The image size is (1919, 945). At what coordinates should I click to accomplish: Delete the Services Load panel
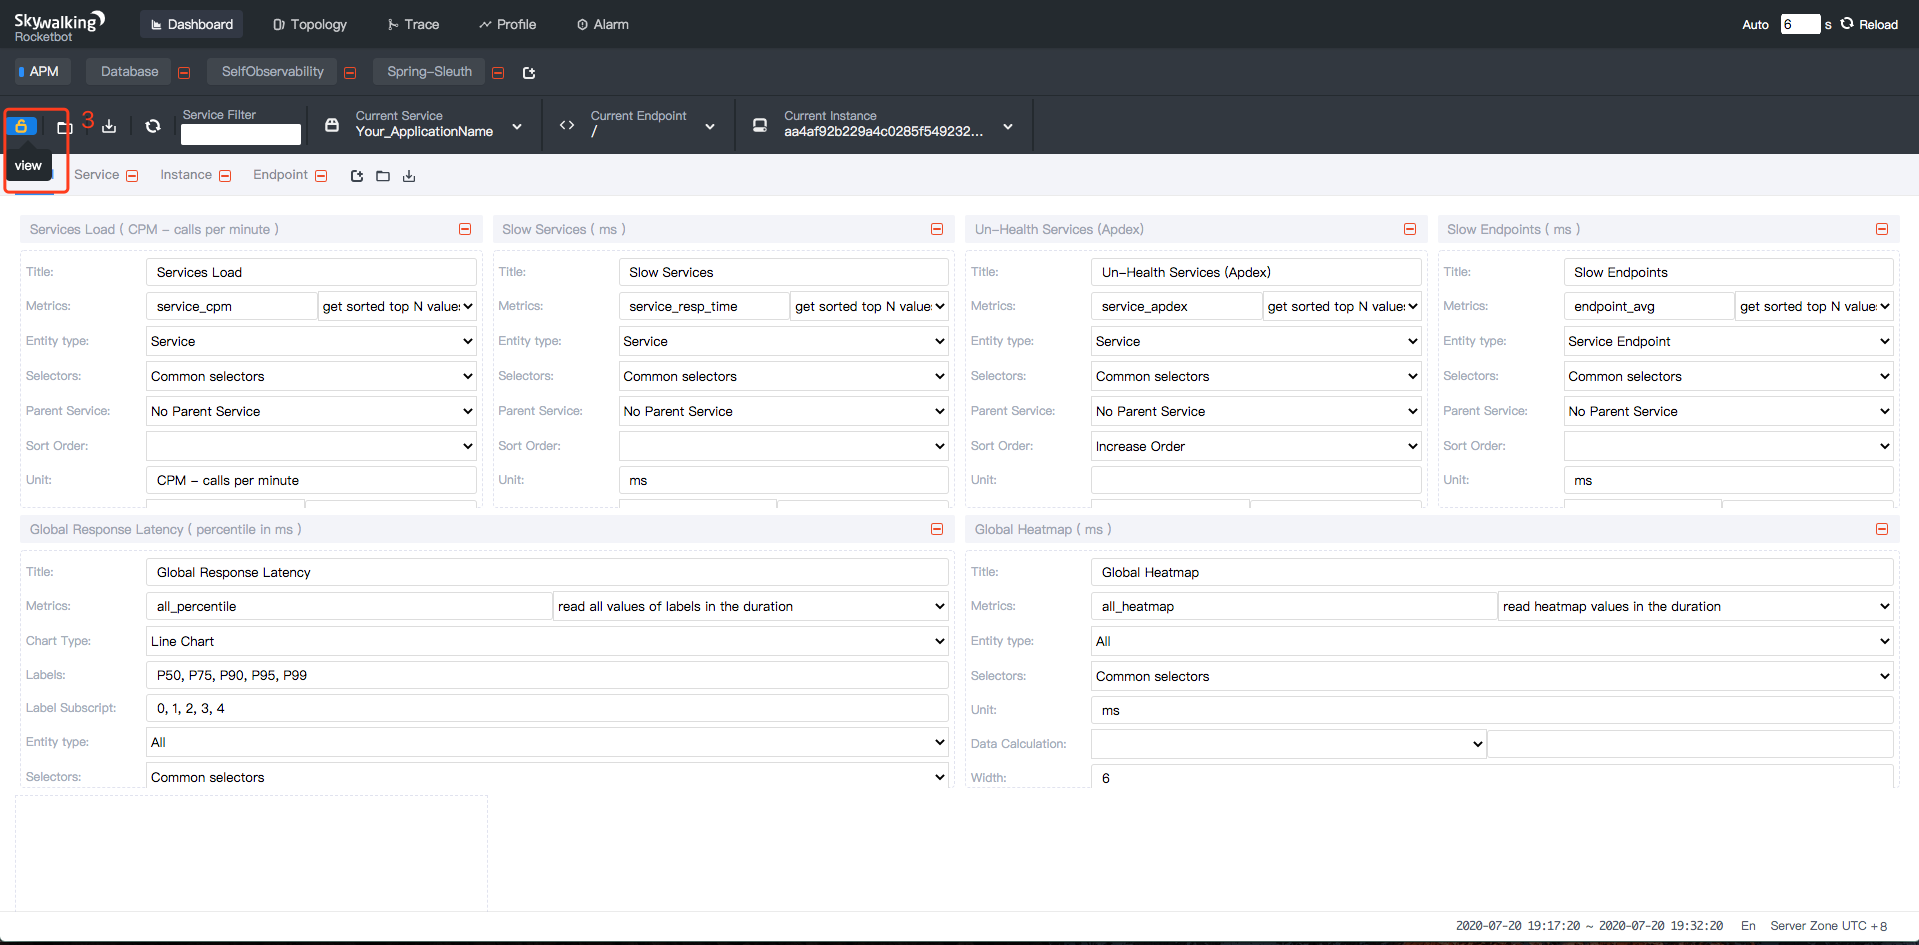tap(465, 229)
